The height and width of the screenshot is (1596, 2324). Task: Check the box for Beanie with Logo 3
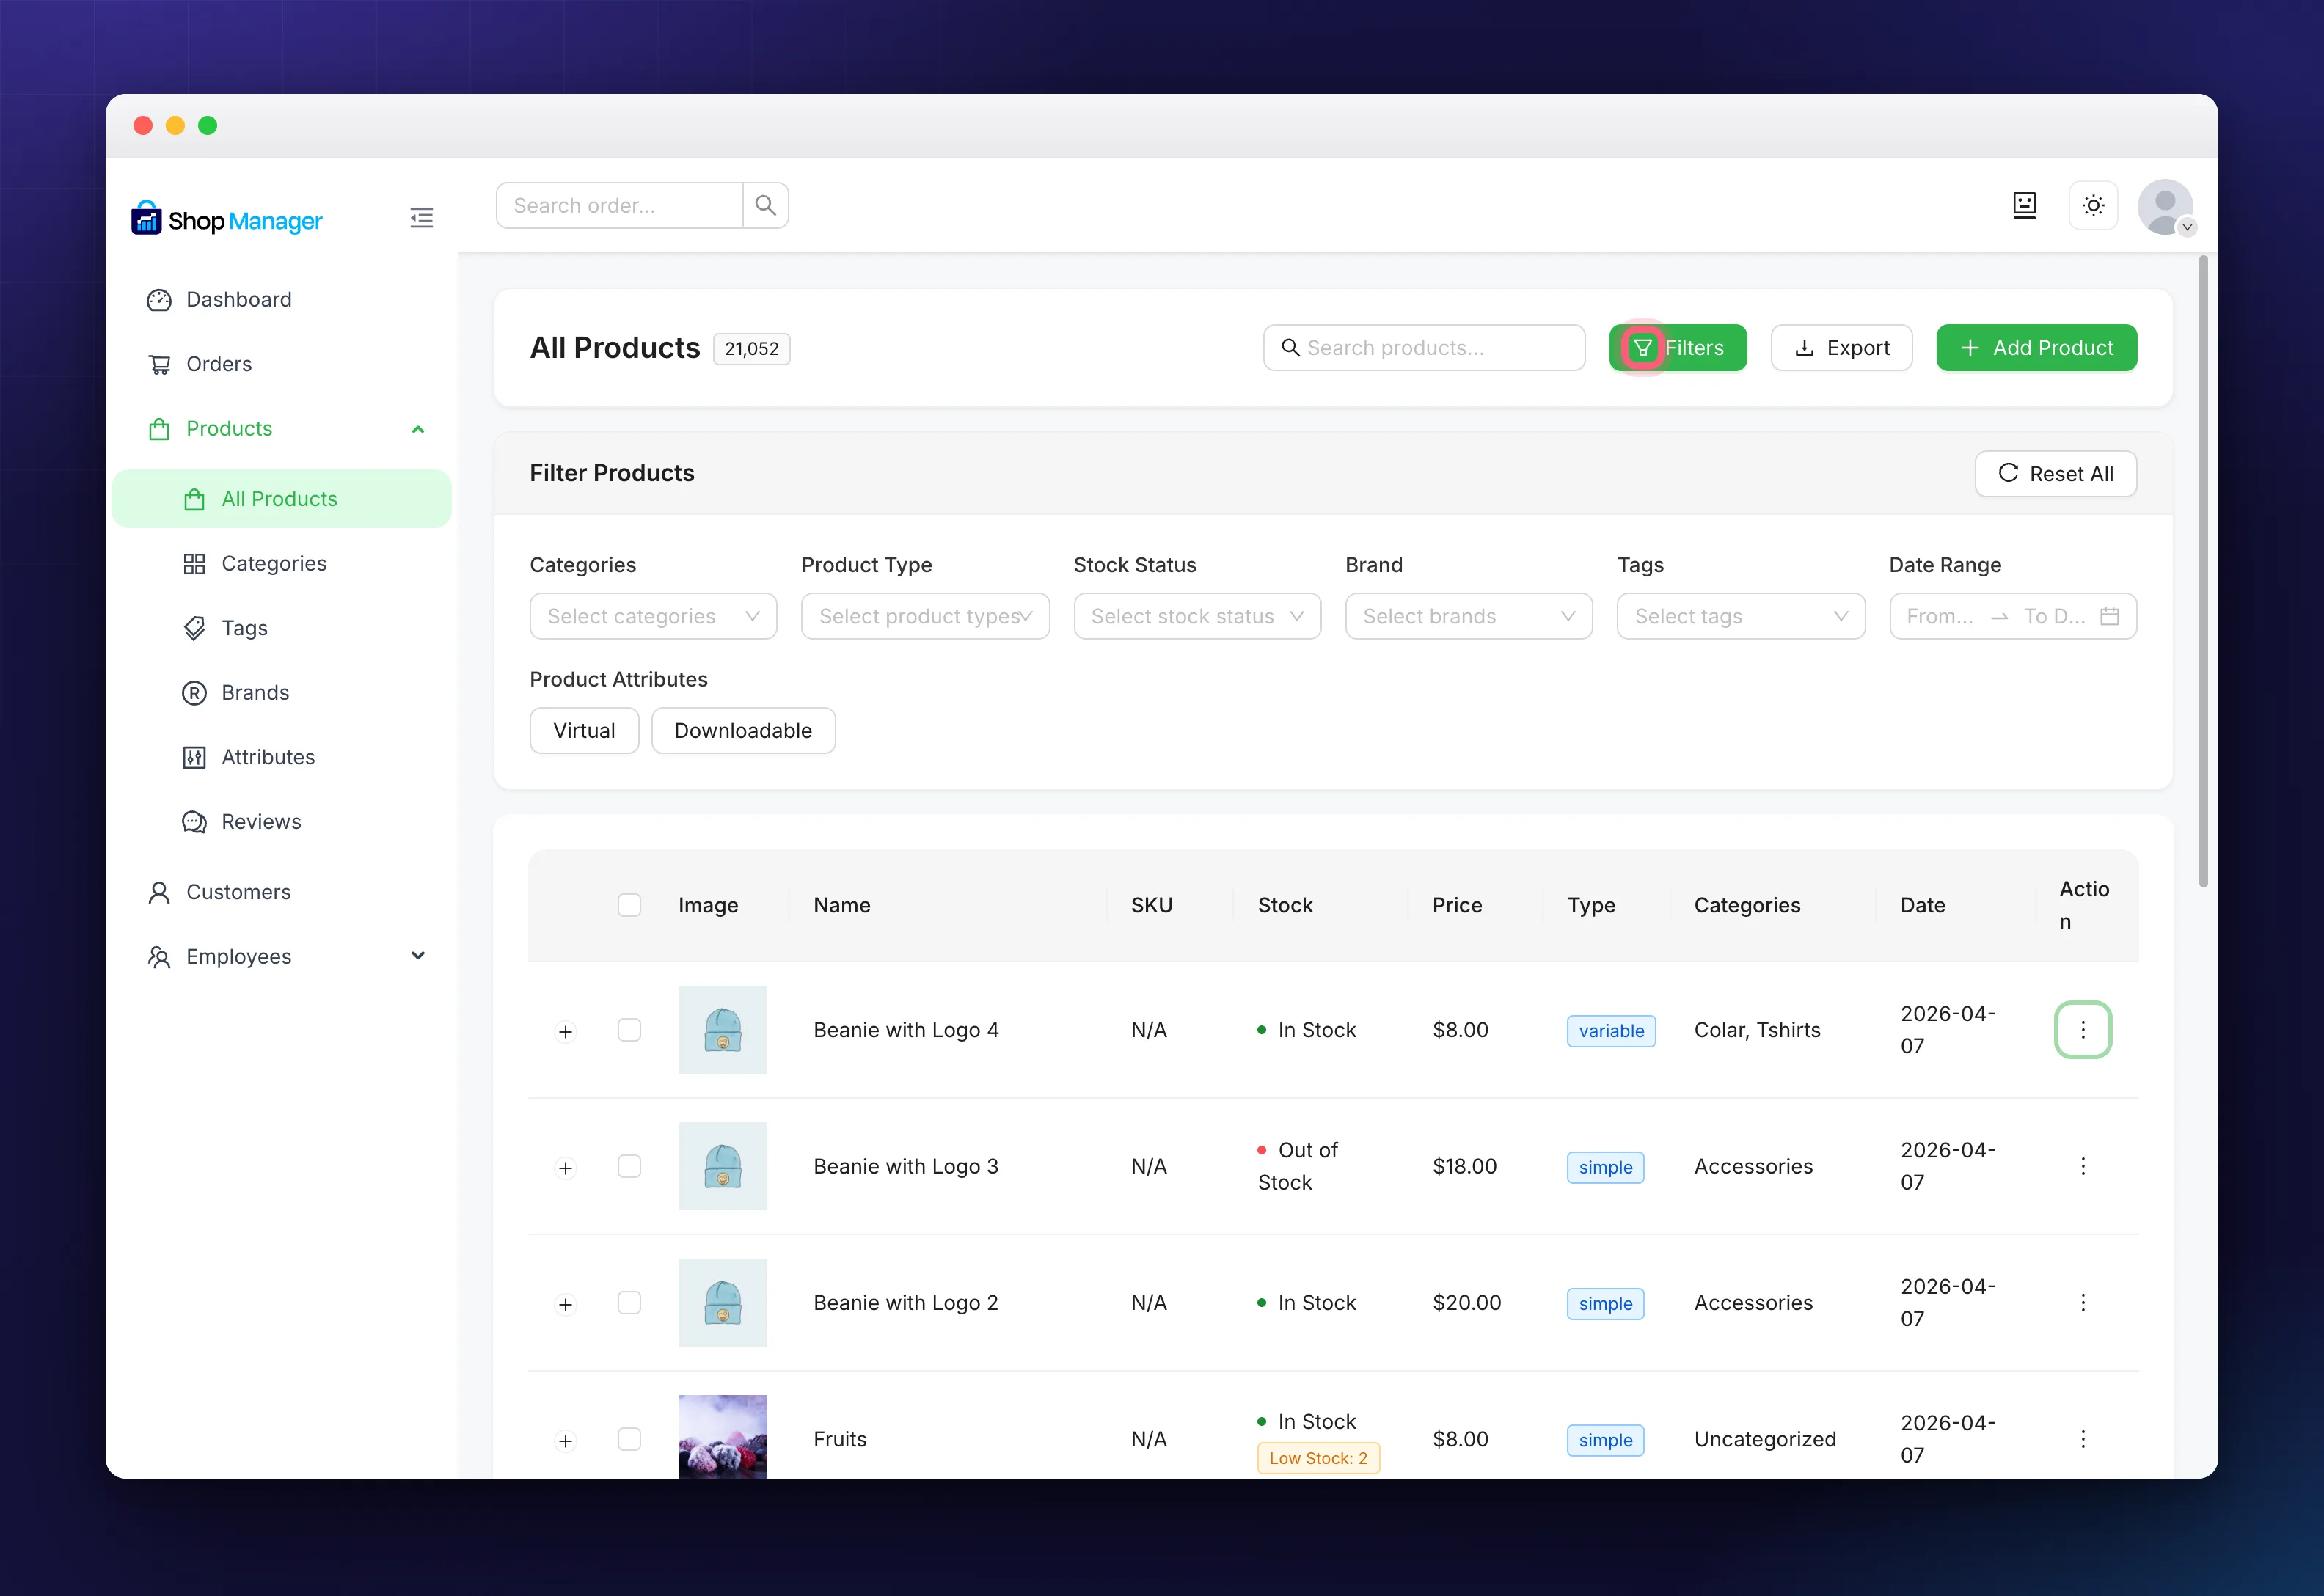coord(629,1166)
